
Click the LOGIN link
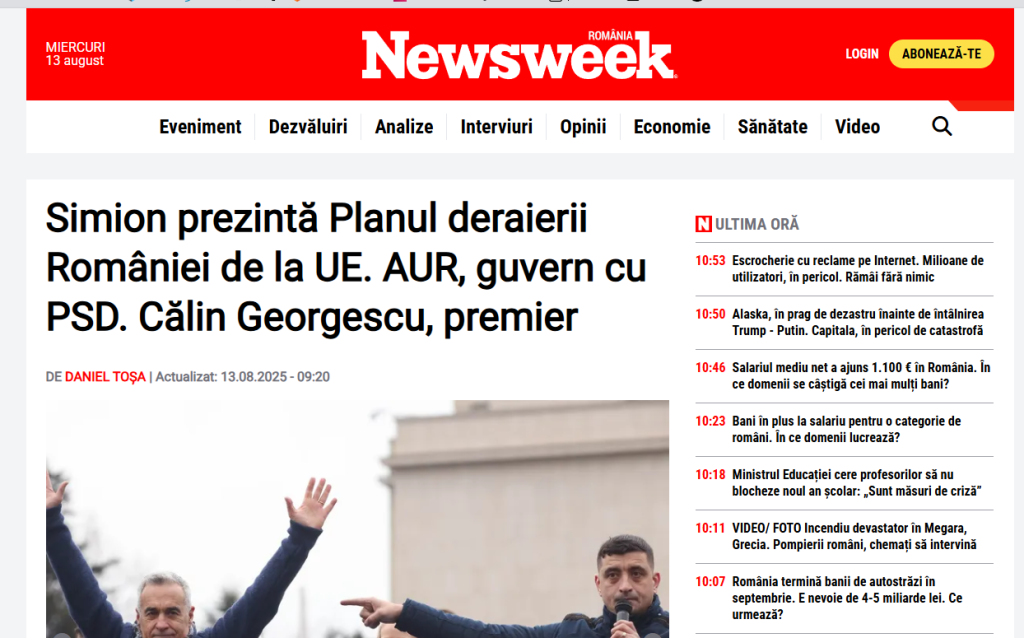click(x=861, y=54)
